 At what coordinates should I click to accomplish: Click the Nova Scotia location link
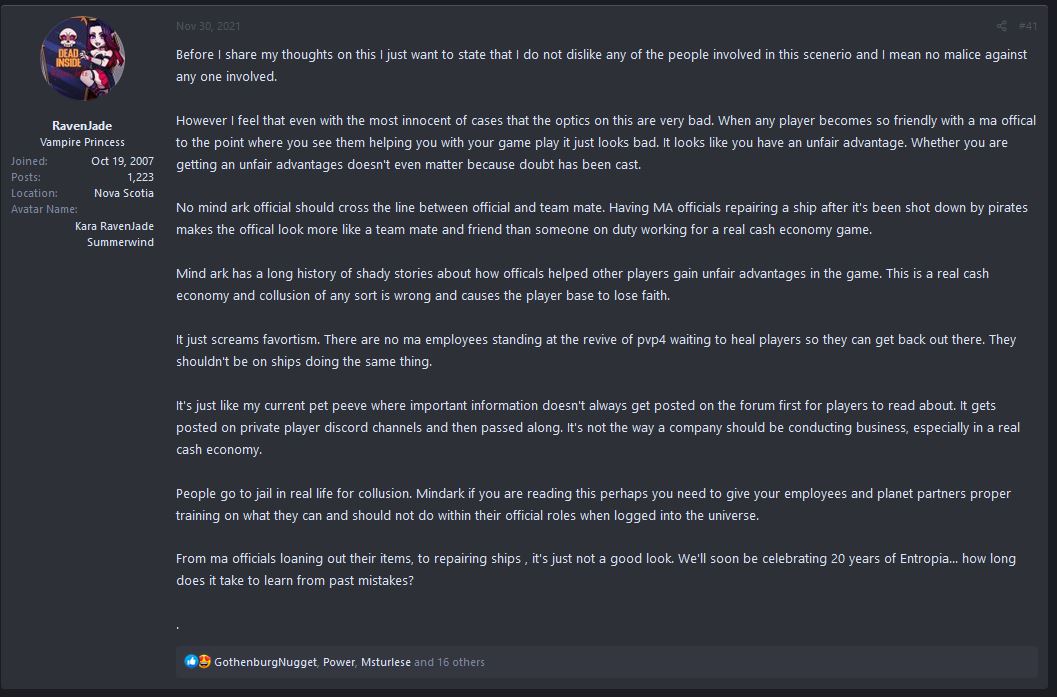[x=124, y=193]
